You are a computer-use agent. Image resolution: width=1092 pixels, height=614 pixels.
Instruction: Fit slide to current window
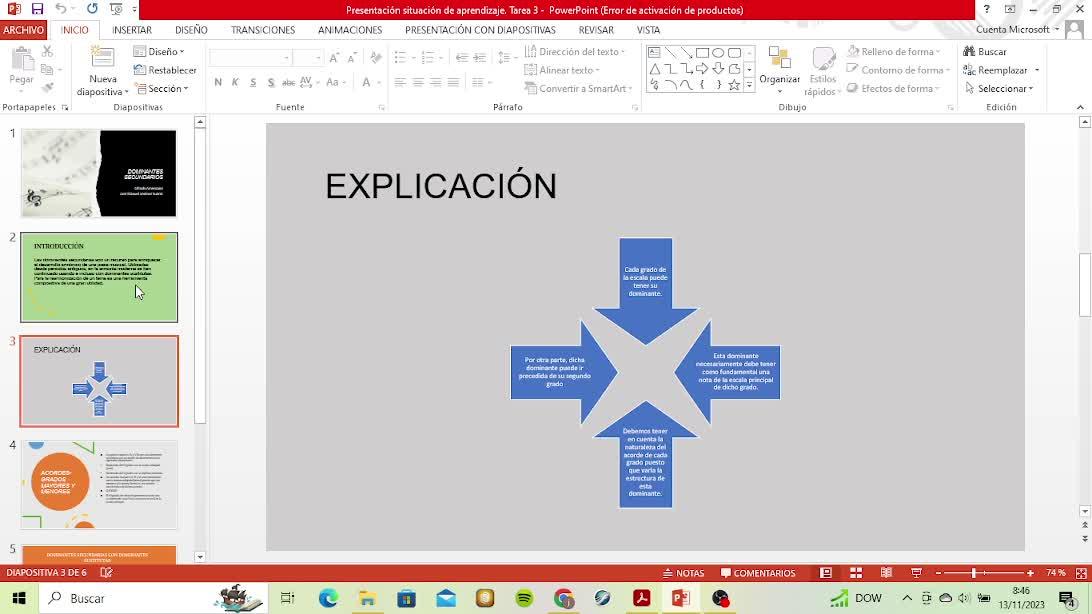1080,573
